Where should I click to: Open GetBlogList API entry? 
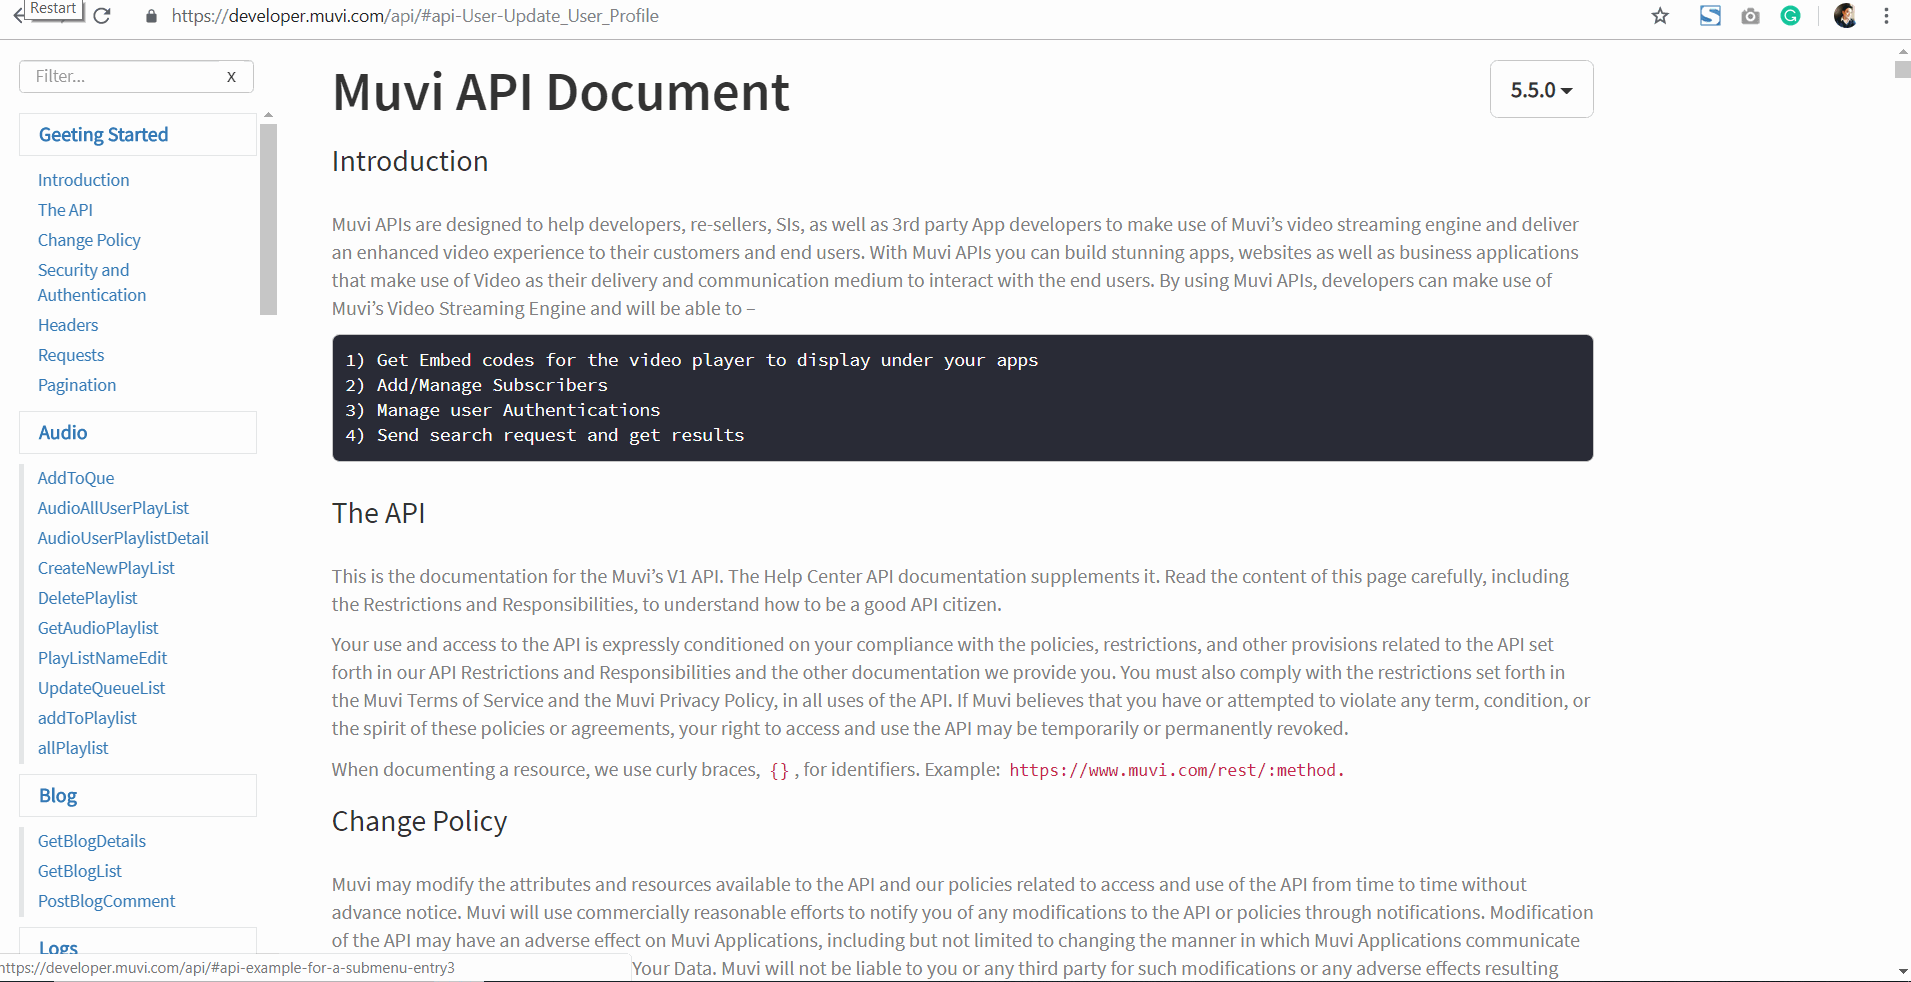[x=80, y=871]
